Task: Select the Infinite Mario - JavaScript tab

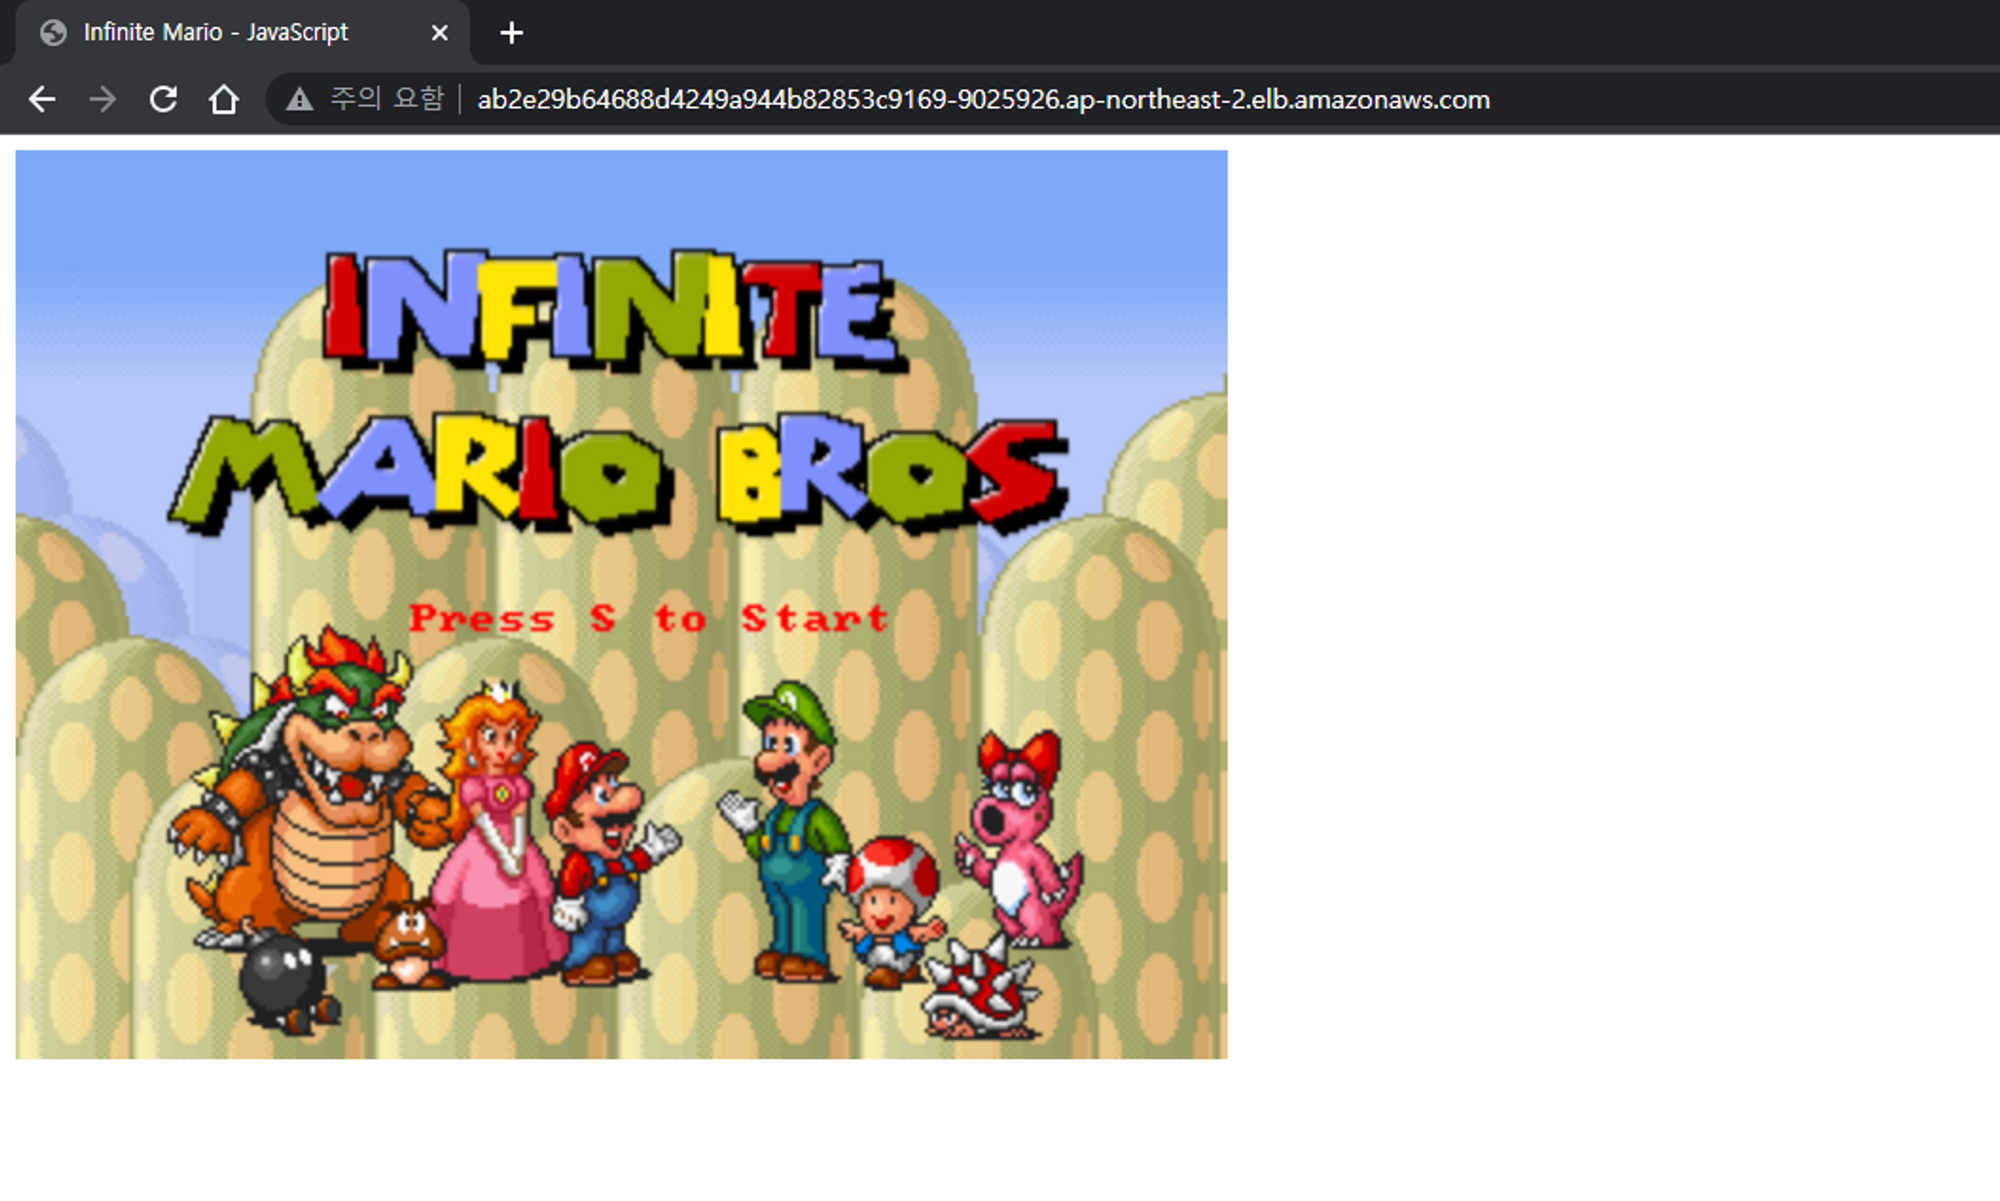Action: point(215,33)
